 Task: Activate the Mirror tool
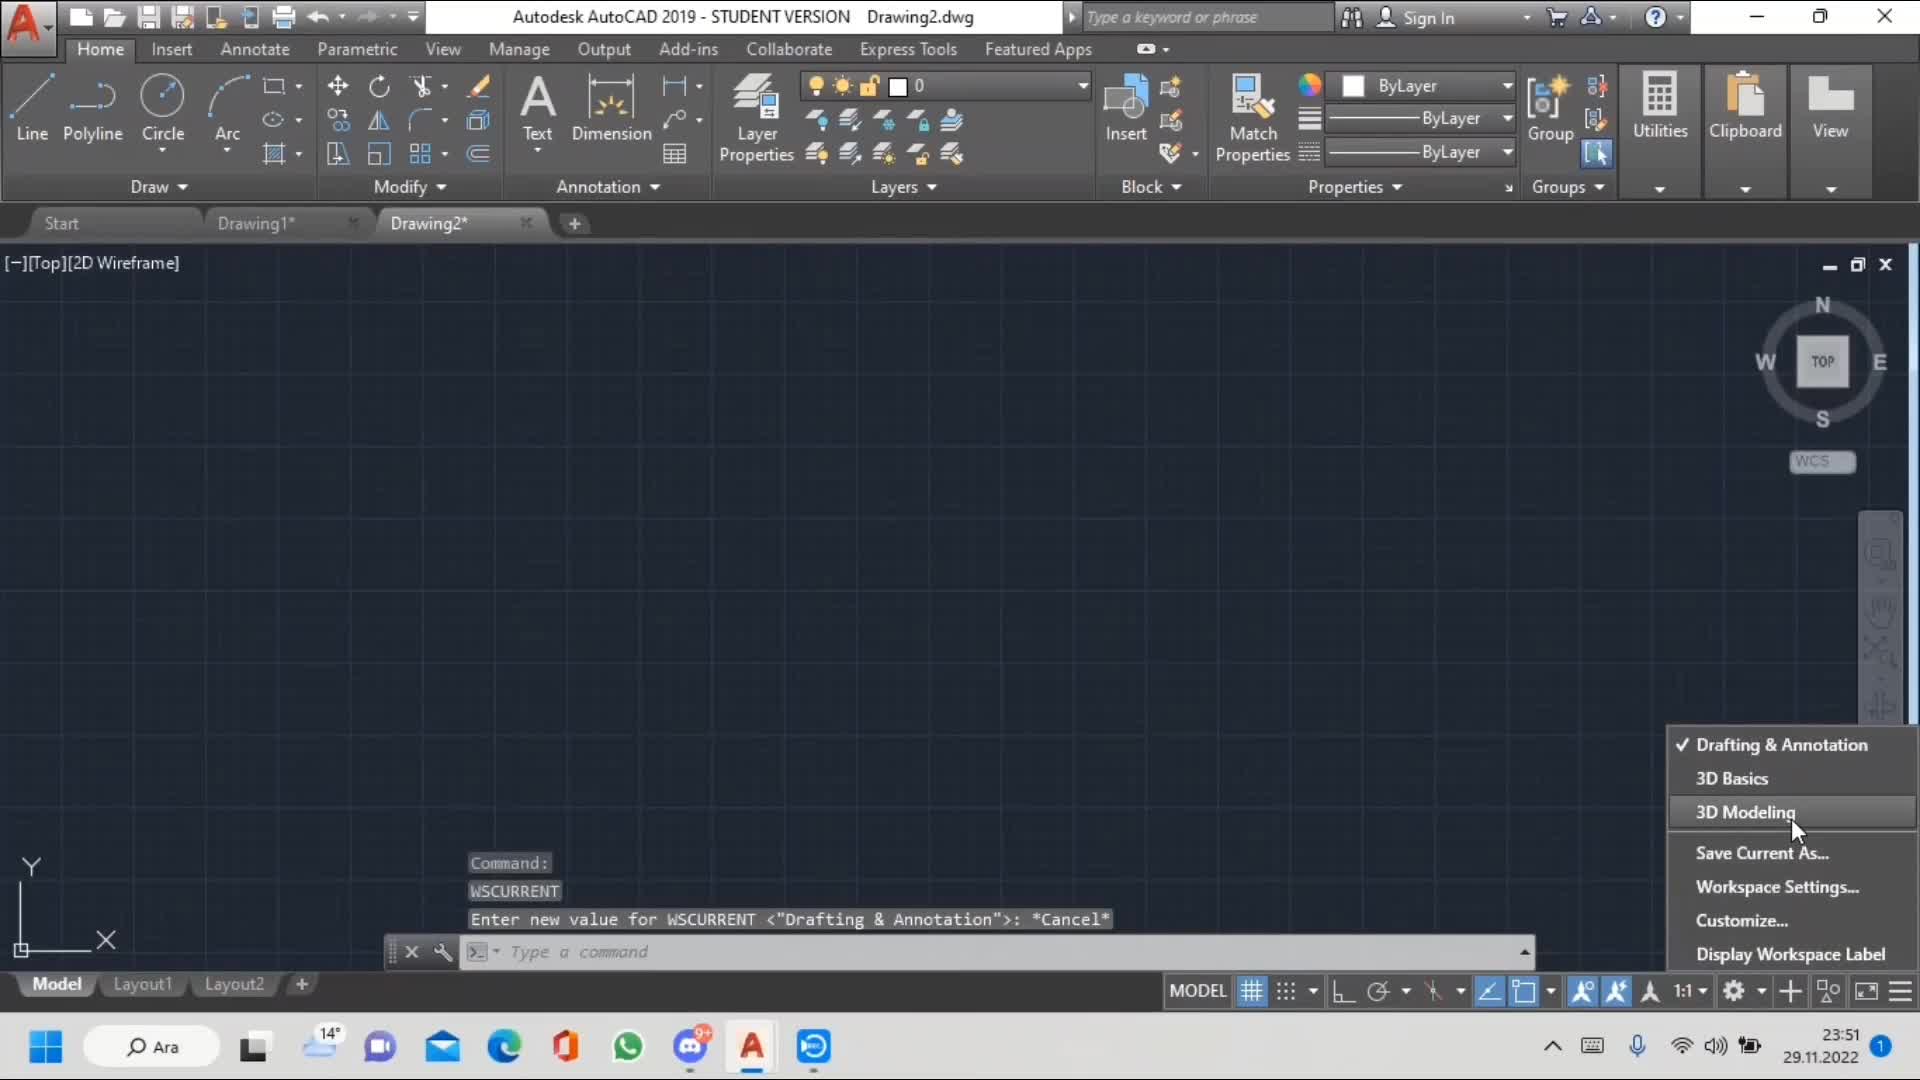[379, 120]
